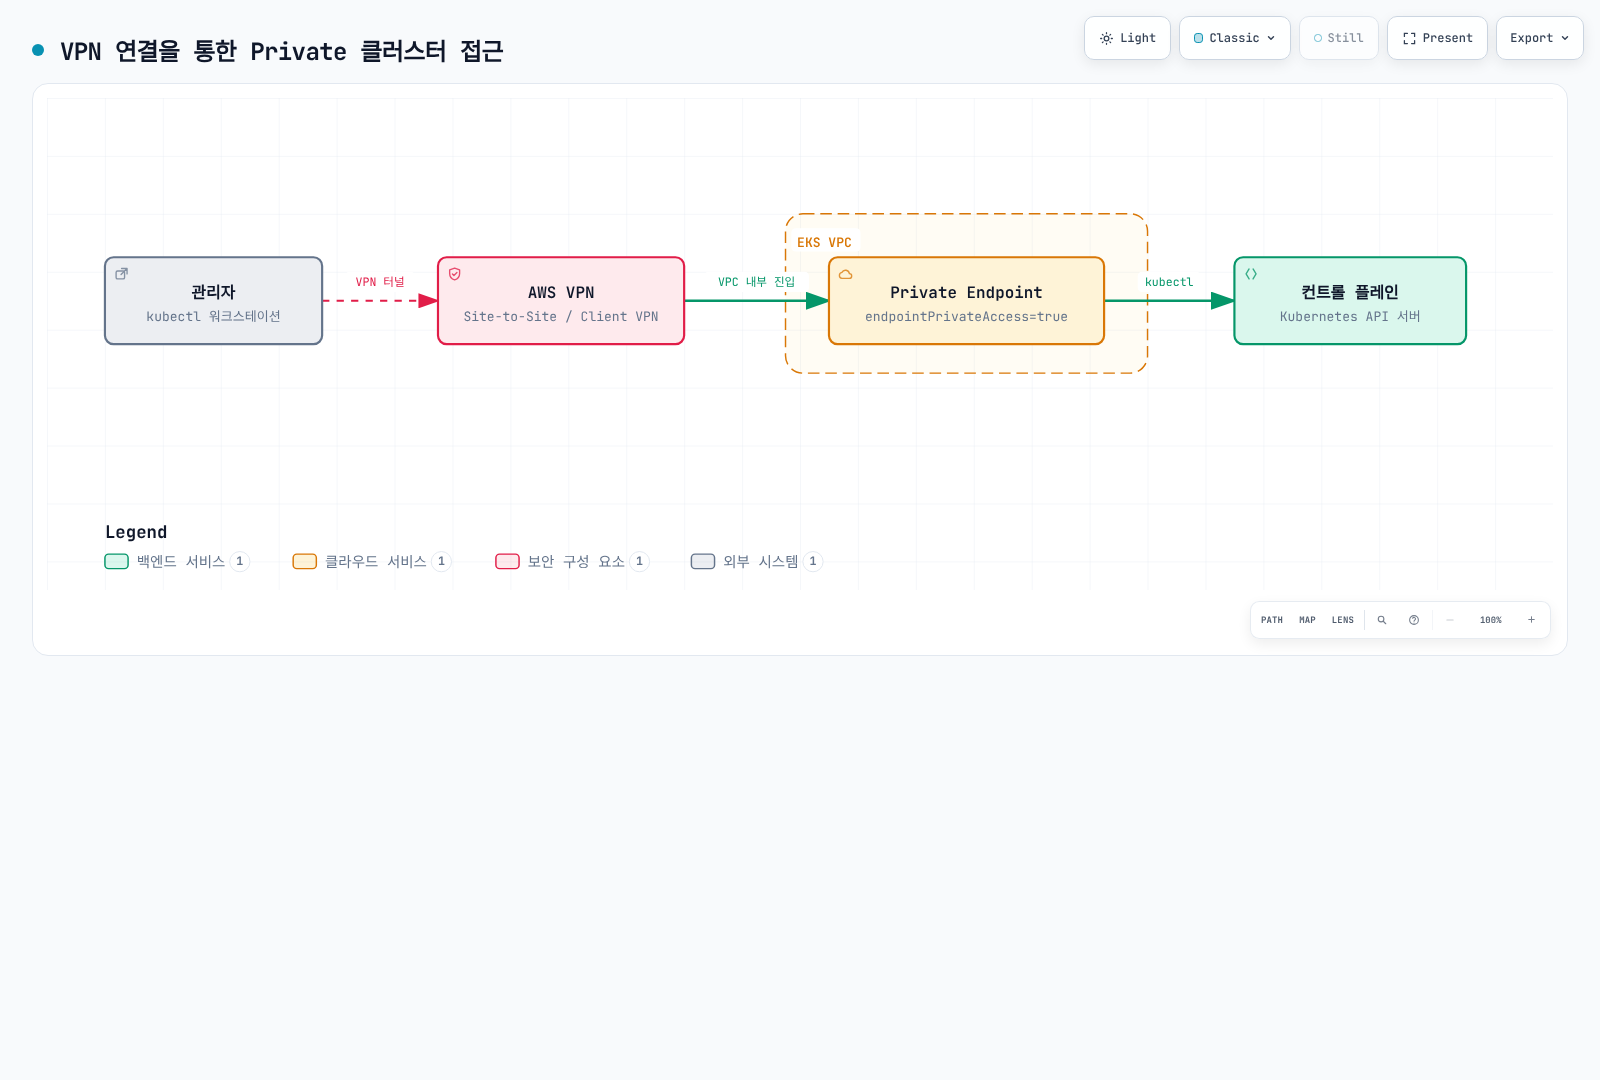Click the kubectl edge label
Image resolution: width=1600 pixels, height=1080 pixels.
coord(1169,282)
